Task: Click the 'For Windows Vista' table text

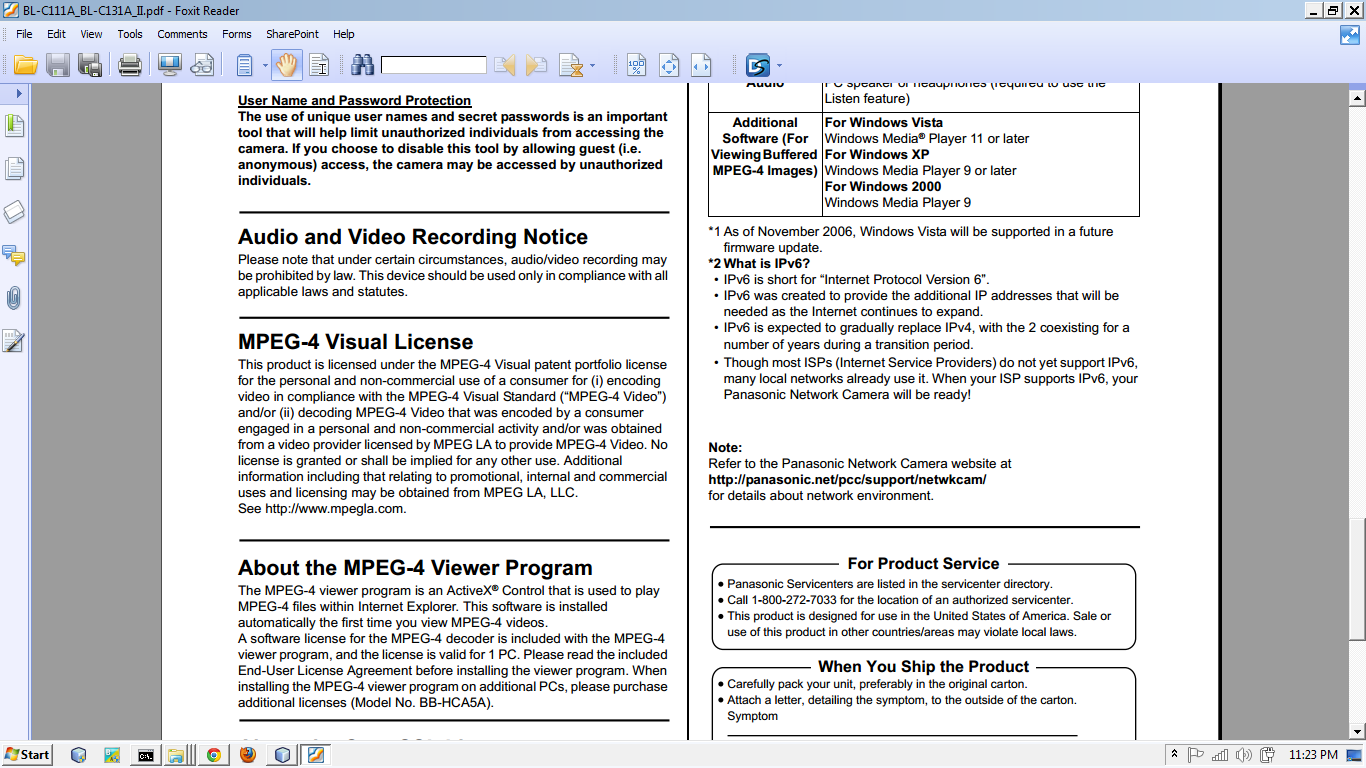Action: tap(884, 122)
